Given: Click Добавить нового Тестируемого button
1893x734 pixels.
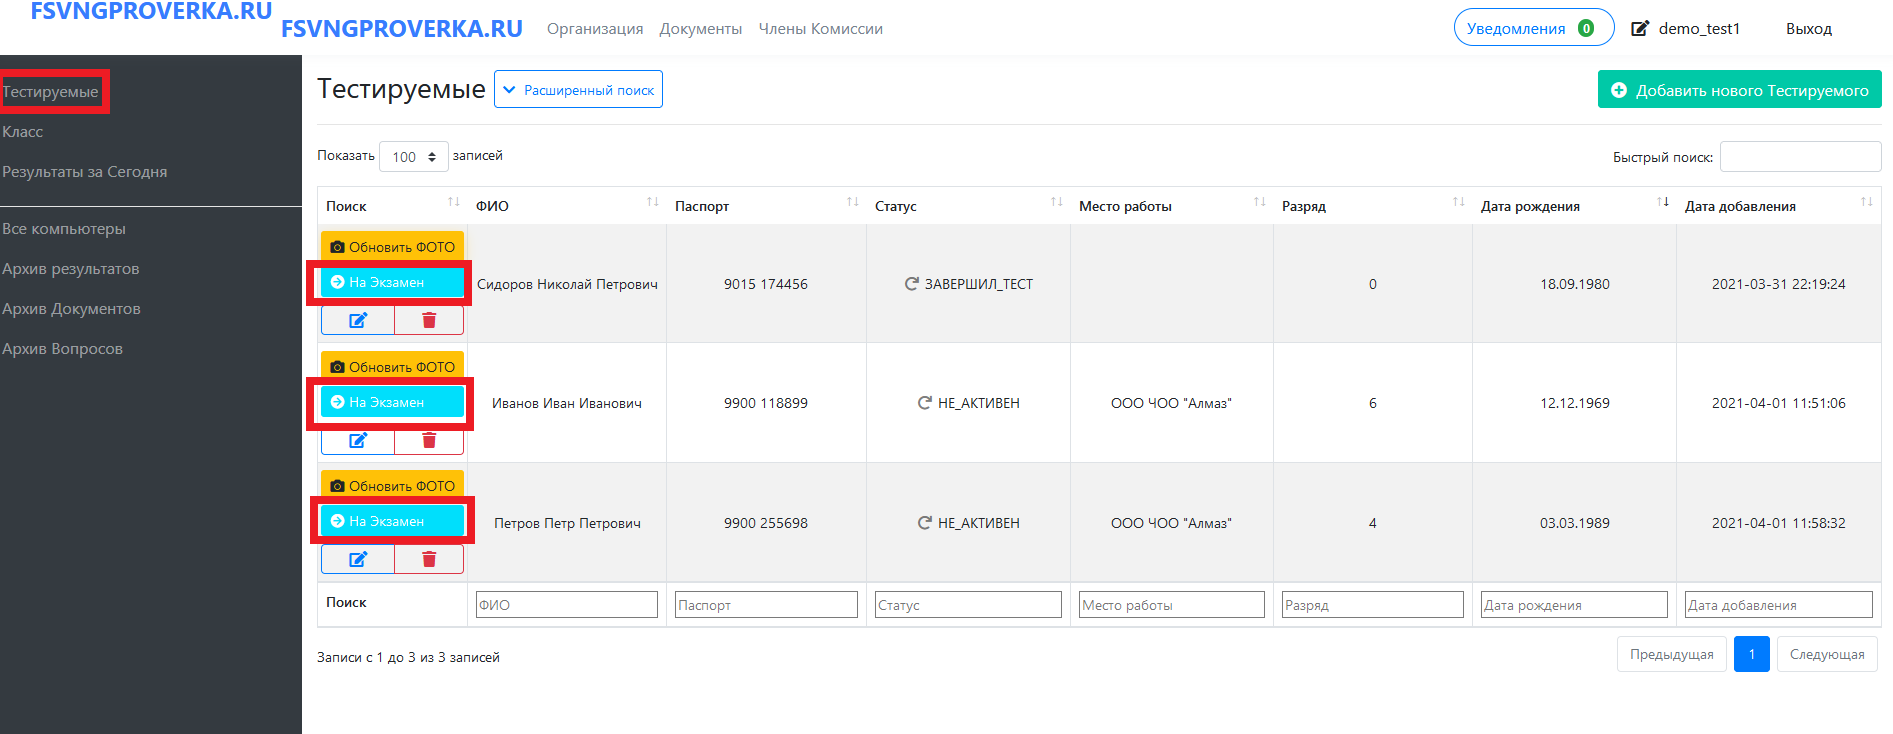Looking at the screenshot, I should coord(1739,90).
